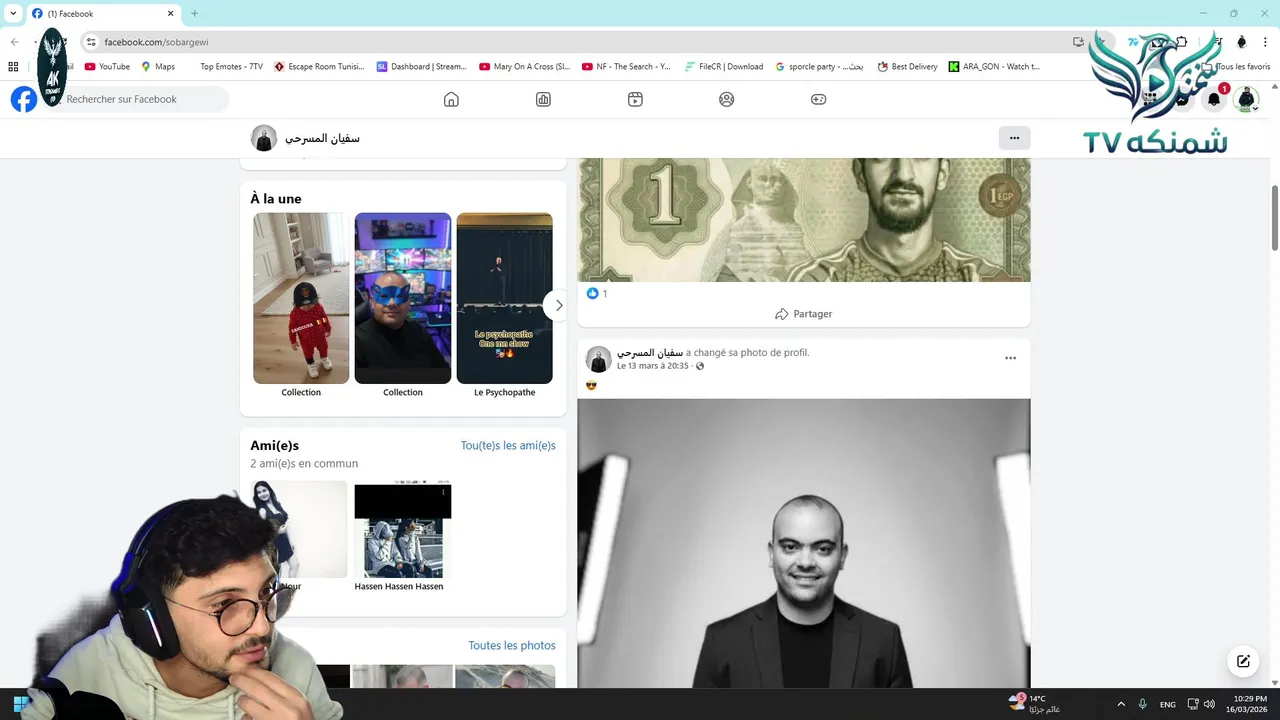Click the taskbar microphone icon
Image resolution: width=1280 pixels, height=720 pixels.
[x=1142, y=704]
